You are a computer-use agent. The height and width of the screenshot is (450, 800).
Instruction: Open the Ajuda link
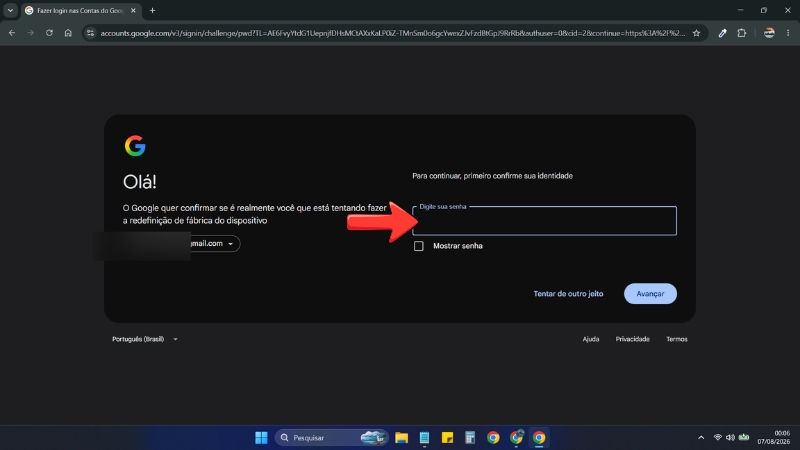click(x=590, y=339)
